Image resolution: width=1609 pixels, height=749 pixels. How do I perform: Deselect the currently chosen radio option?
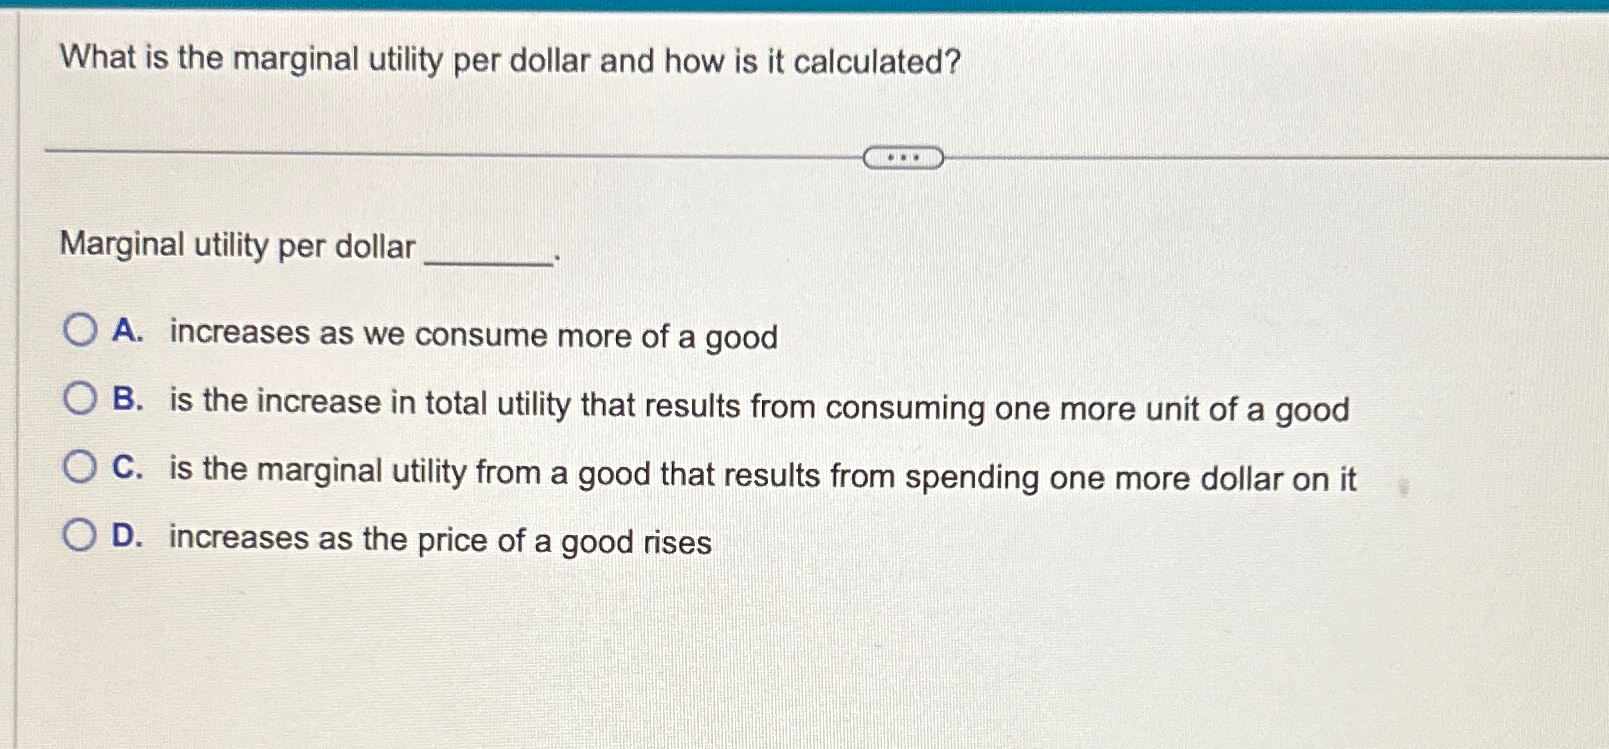pos(79,332)
